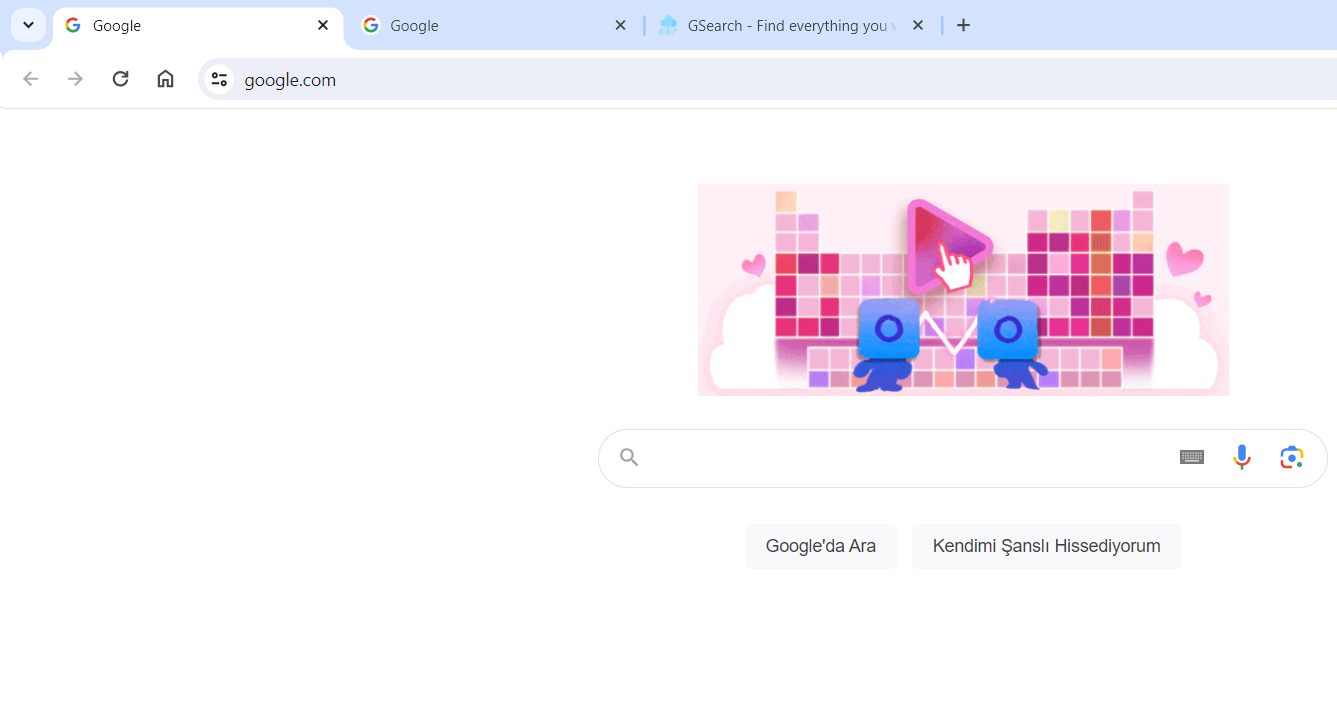Switch to the first Google tab
Viewport: 1337px width, 710px height.
click(198, 26)
